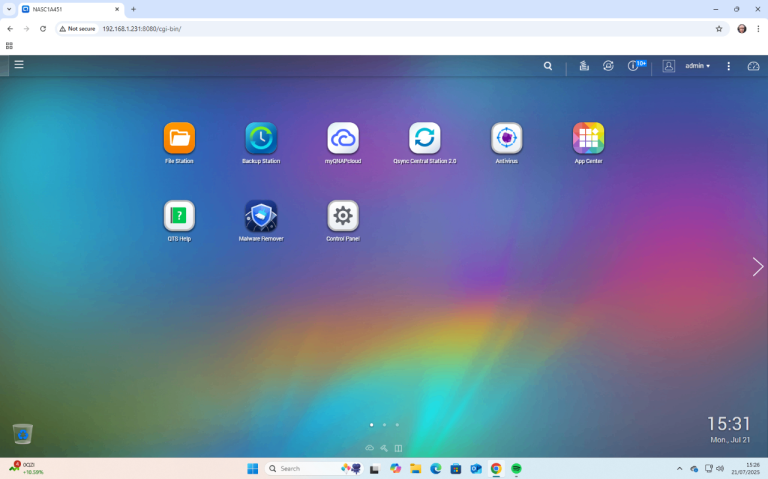Open the QTS main hamburger menu
The image size is (768, 479).
point(19,65)
